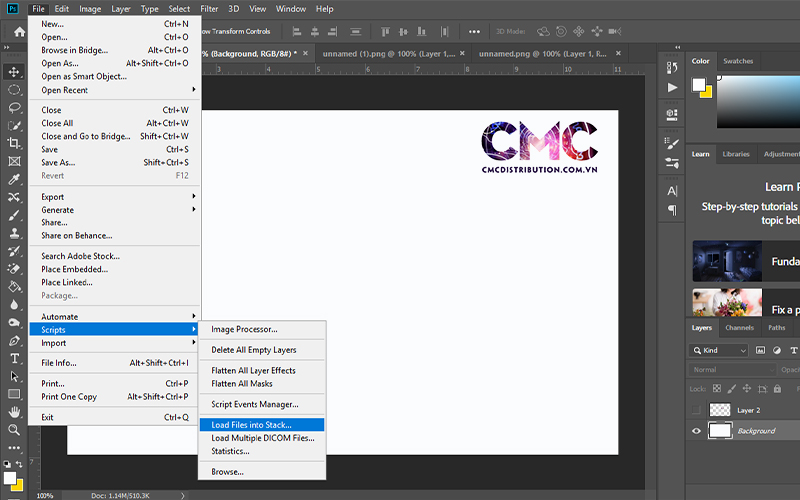The image size is (800, 500).
Task: Open the Filter menu
Action: coord(209,9)
